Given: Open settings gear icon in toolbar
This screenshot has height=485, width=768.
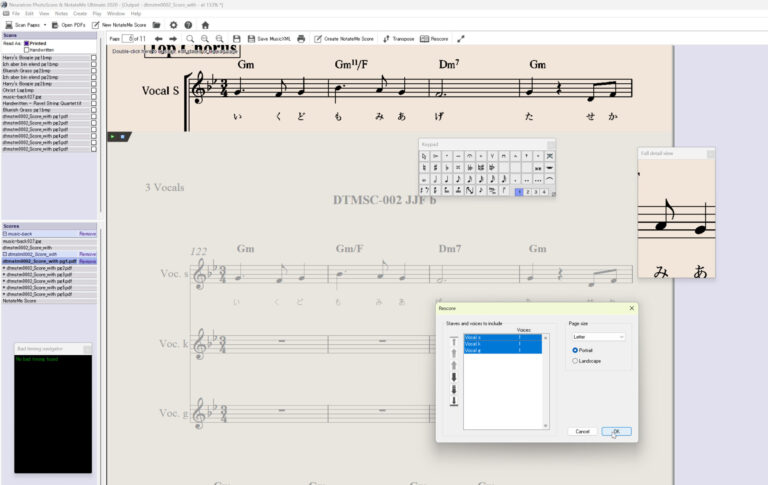Looking at the screenshot, I should 173,25.
